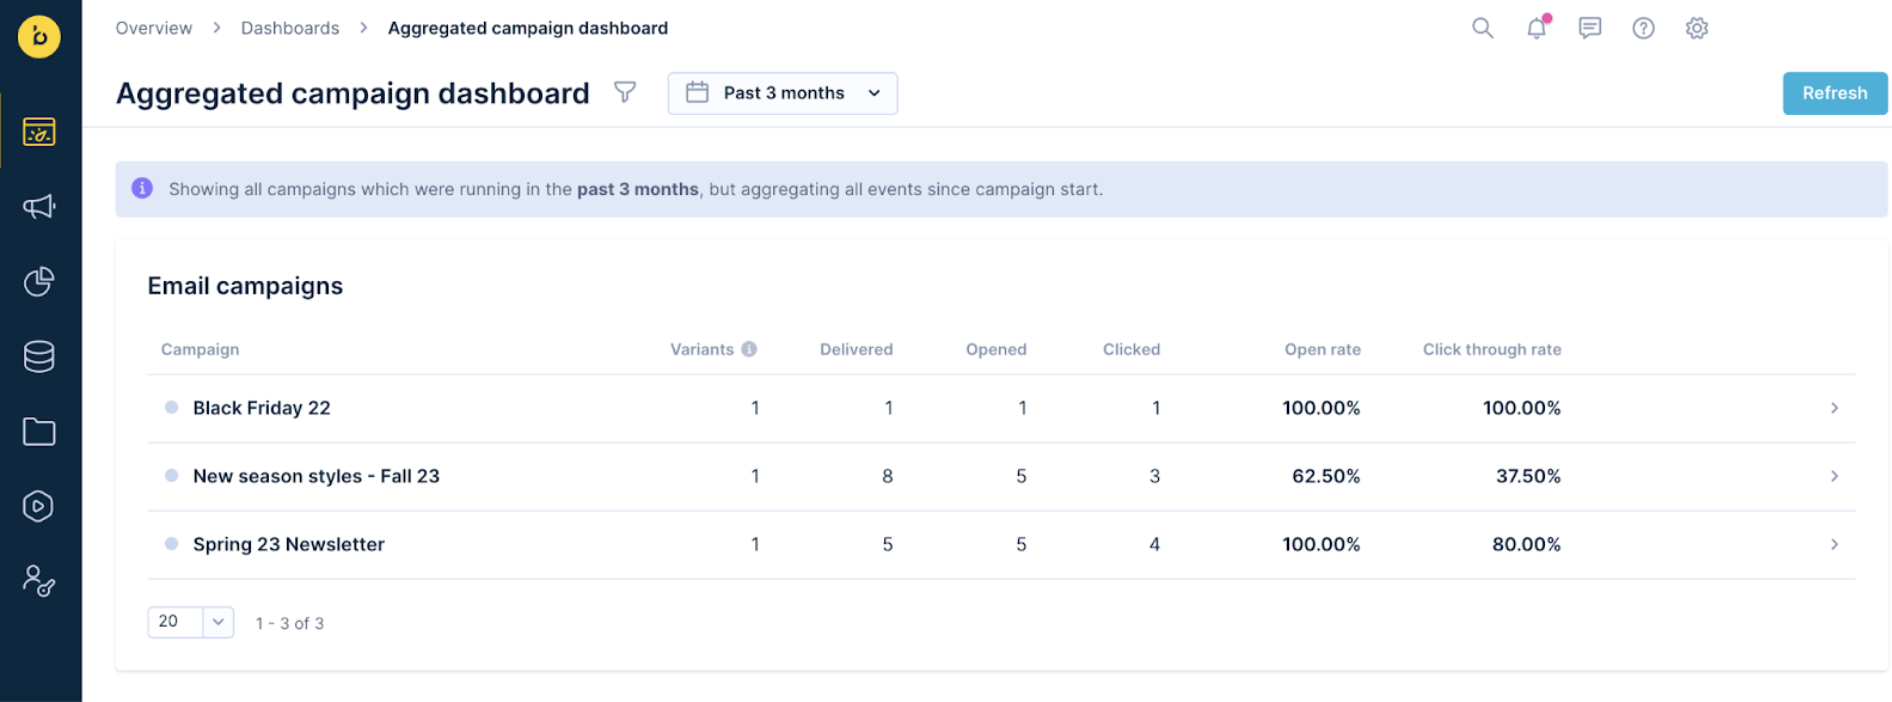
Task: Click the Variants info icon
Action: click(749, 349)
